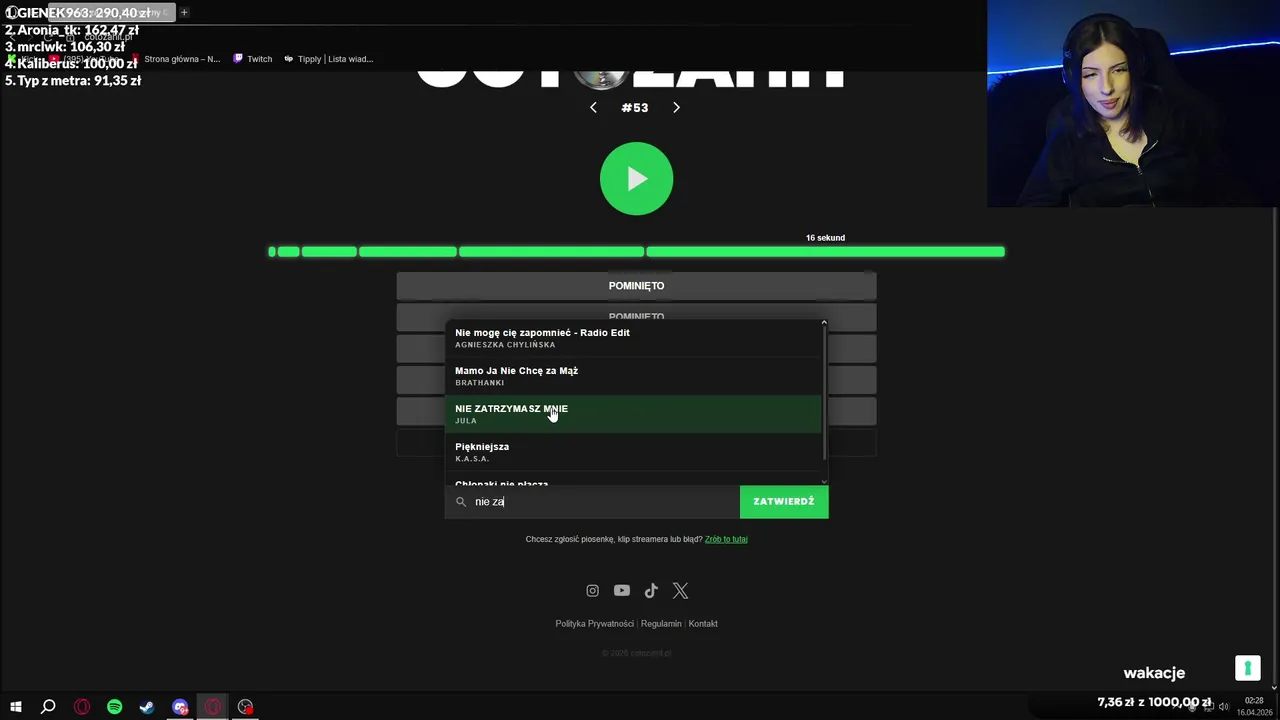Screen dimensions: 1280x720
Task: Open the X (Twitter) icon in footer
Action: 680,591
